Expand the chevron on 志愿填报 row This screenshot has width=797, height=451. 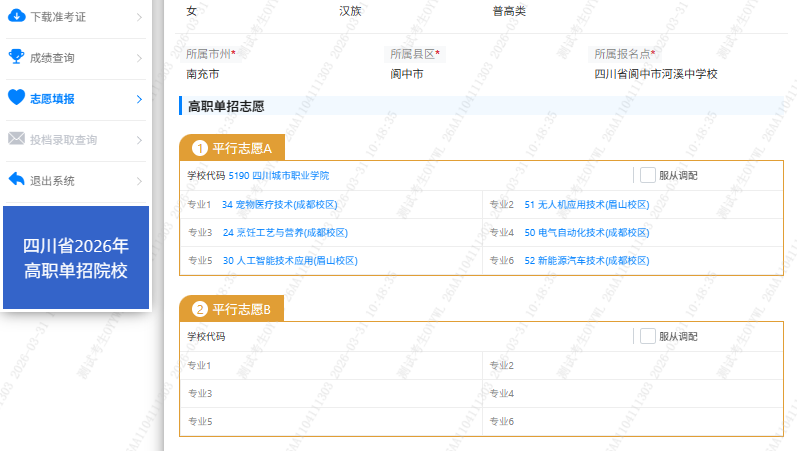[x=139, y=99]
